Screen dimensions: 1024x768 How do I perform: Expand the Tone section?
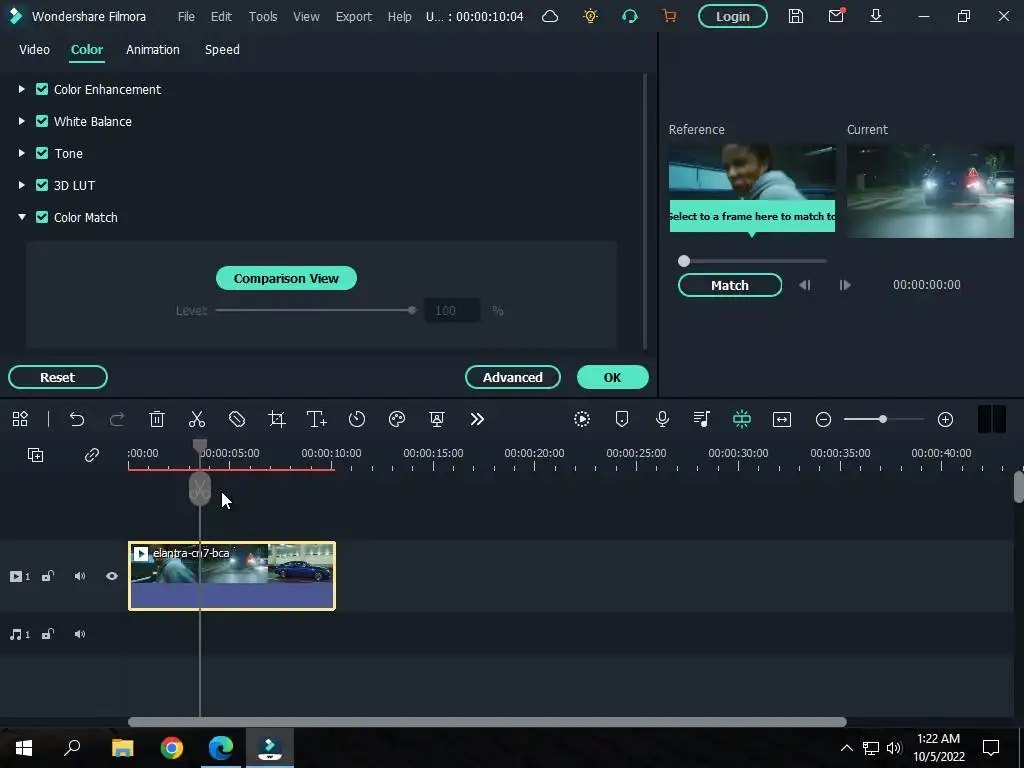point(22,153)
